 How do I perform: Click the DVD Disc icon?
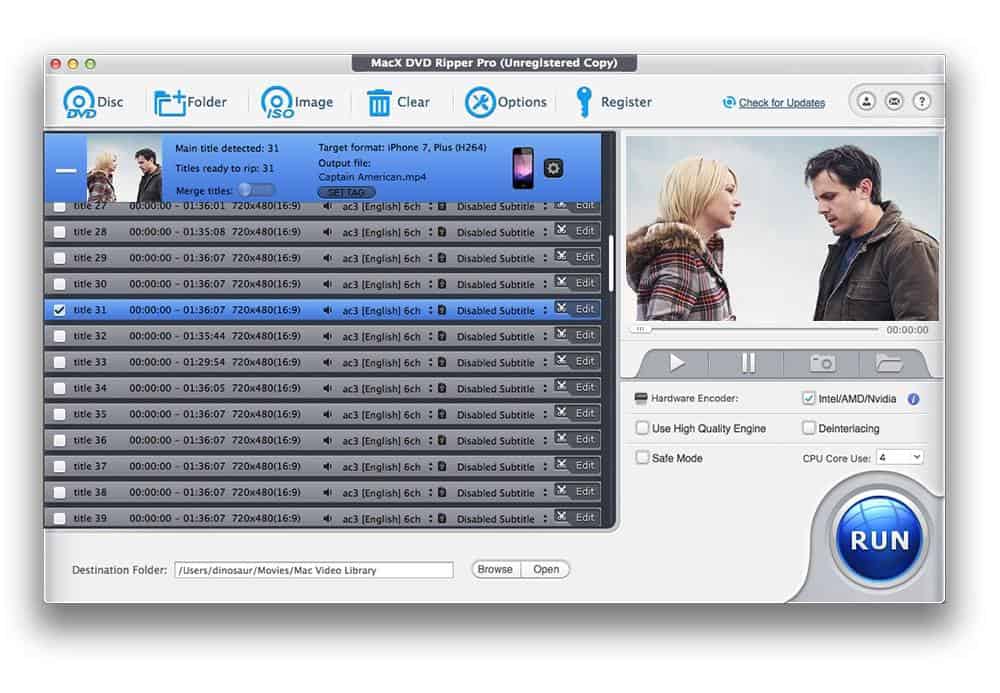coord(78,102)
